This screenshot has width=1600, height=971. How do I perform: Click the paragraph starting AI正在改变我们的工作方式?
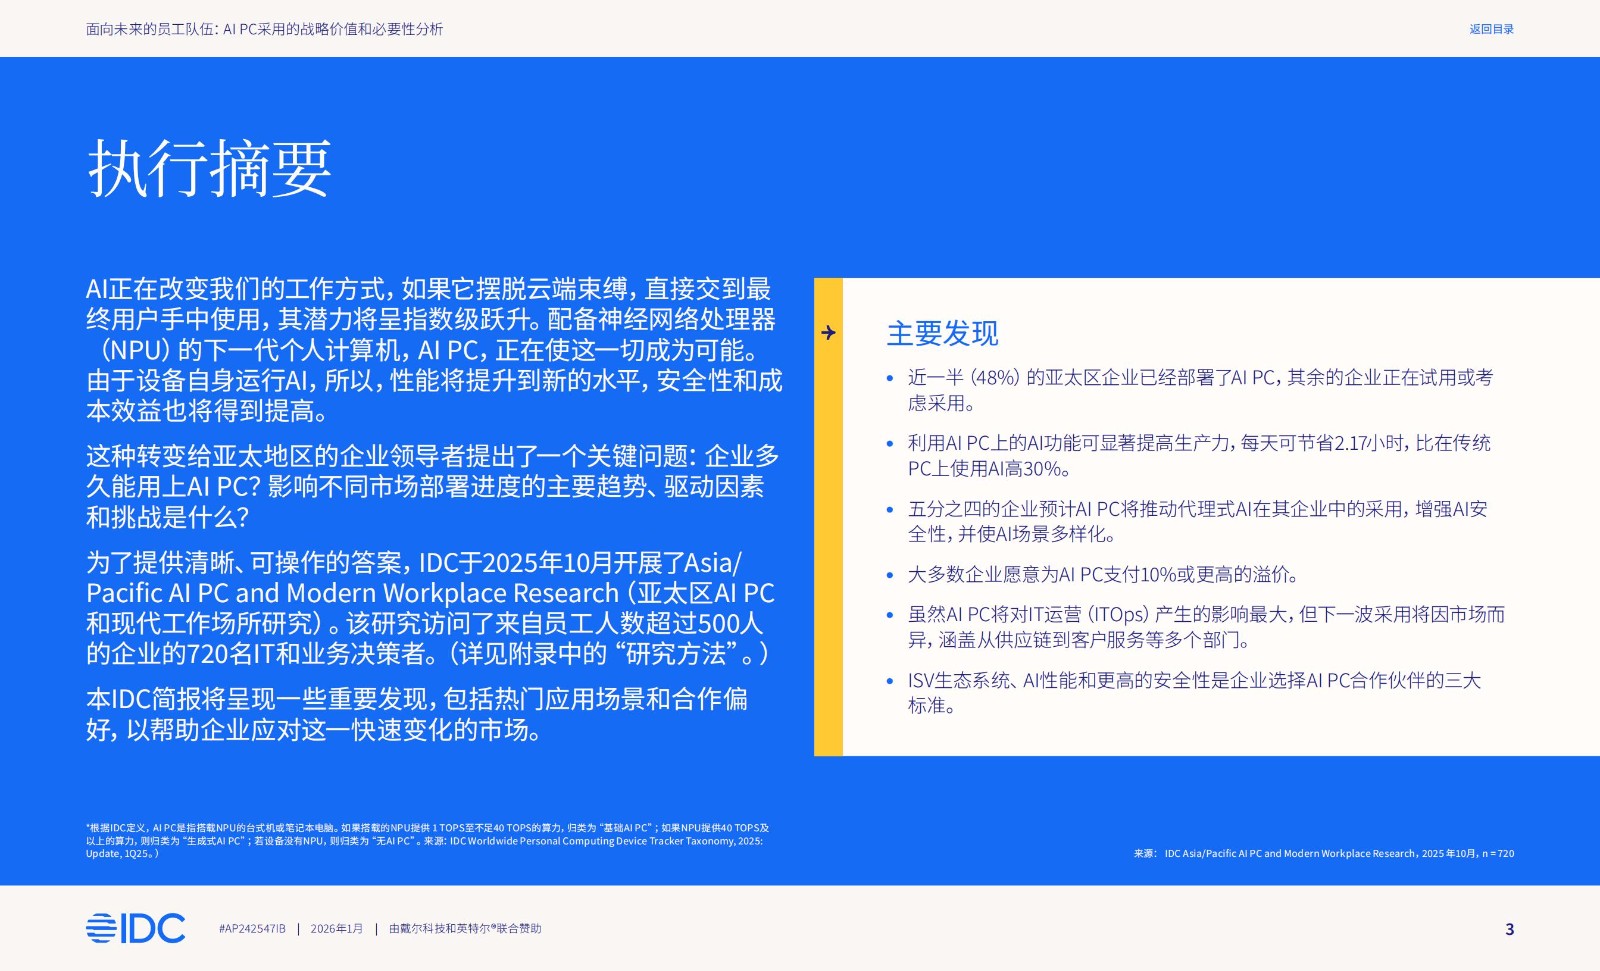click(x=433, y=350)
